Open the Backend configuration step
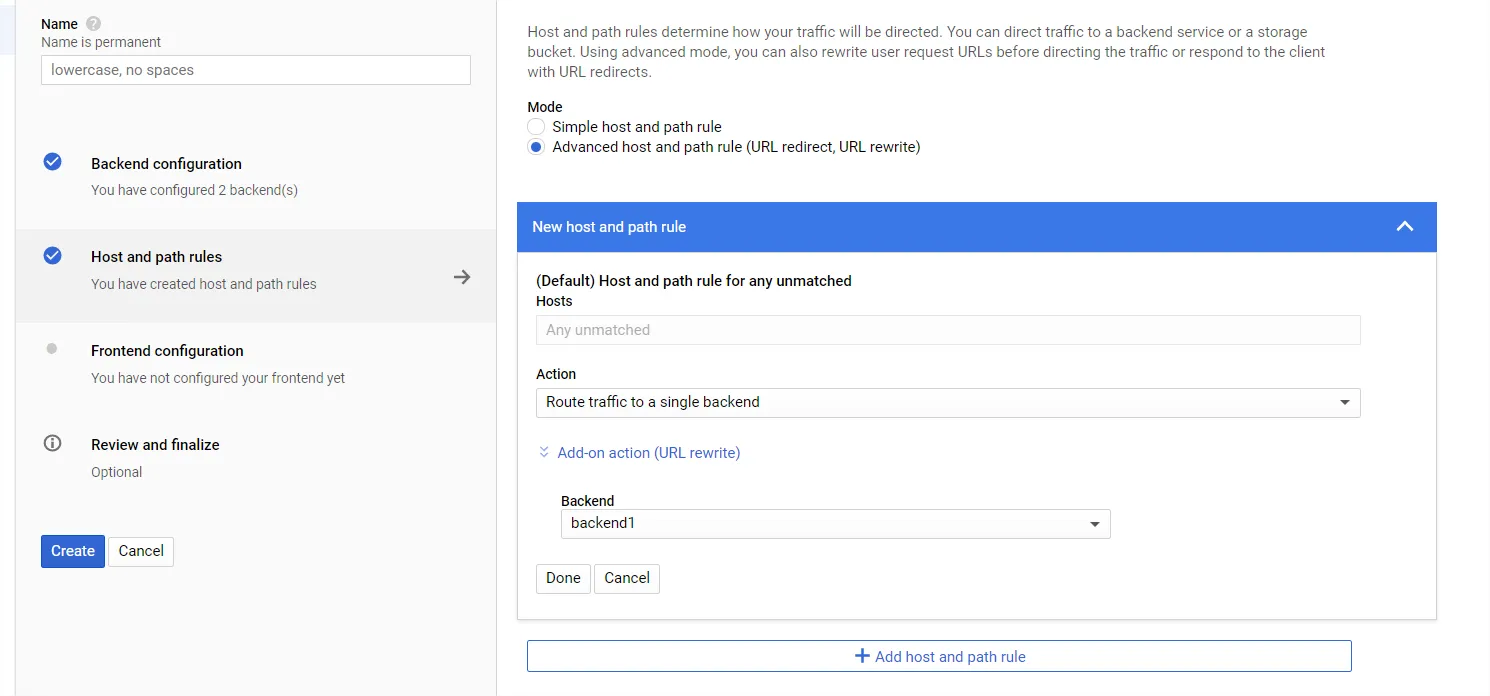This screenshot has width=1490, height=696. tap(166, 164)
